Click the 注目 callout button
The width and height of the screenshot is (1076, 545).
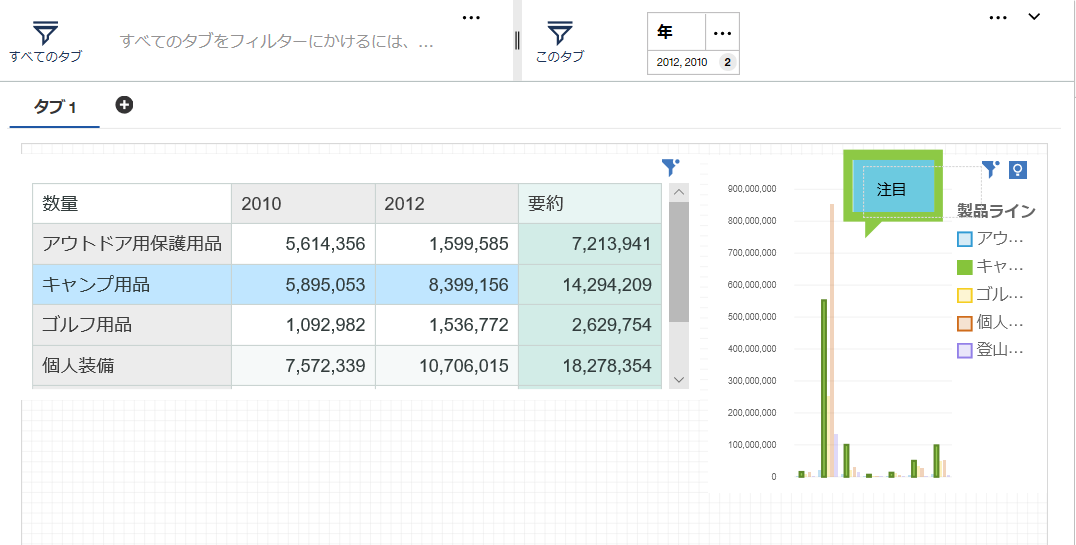coord(892,190)
